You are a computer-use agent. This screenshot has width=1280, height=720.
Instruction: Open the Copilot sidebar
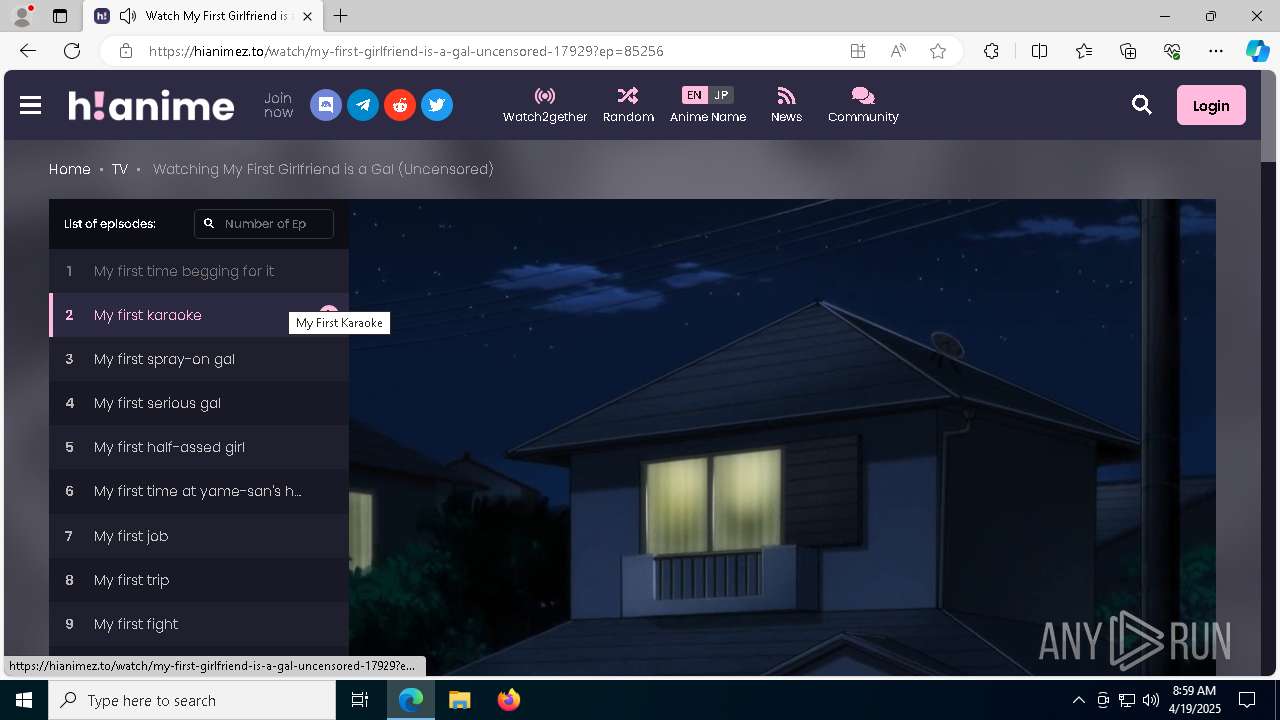coord(1257,51)
